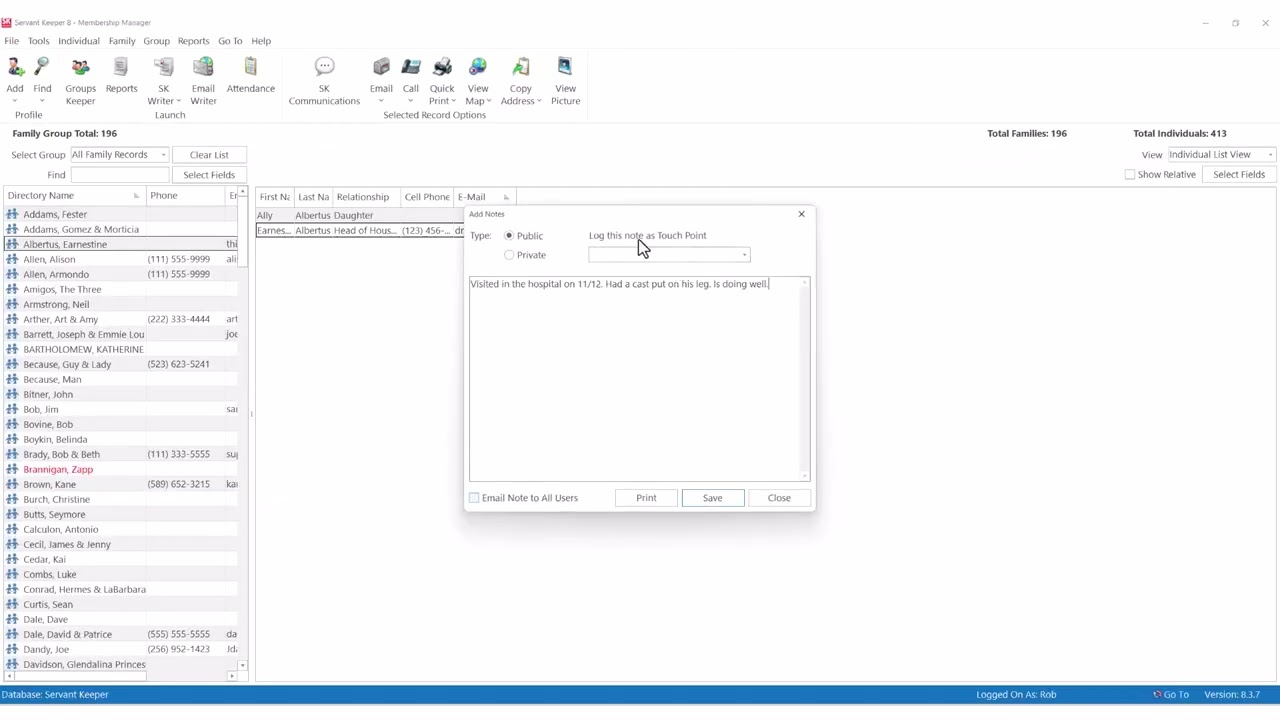Print the note
The height and width of the screenshot is (720, 1280).
(x=646, y=498)
